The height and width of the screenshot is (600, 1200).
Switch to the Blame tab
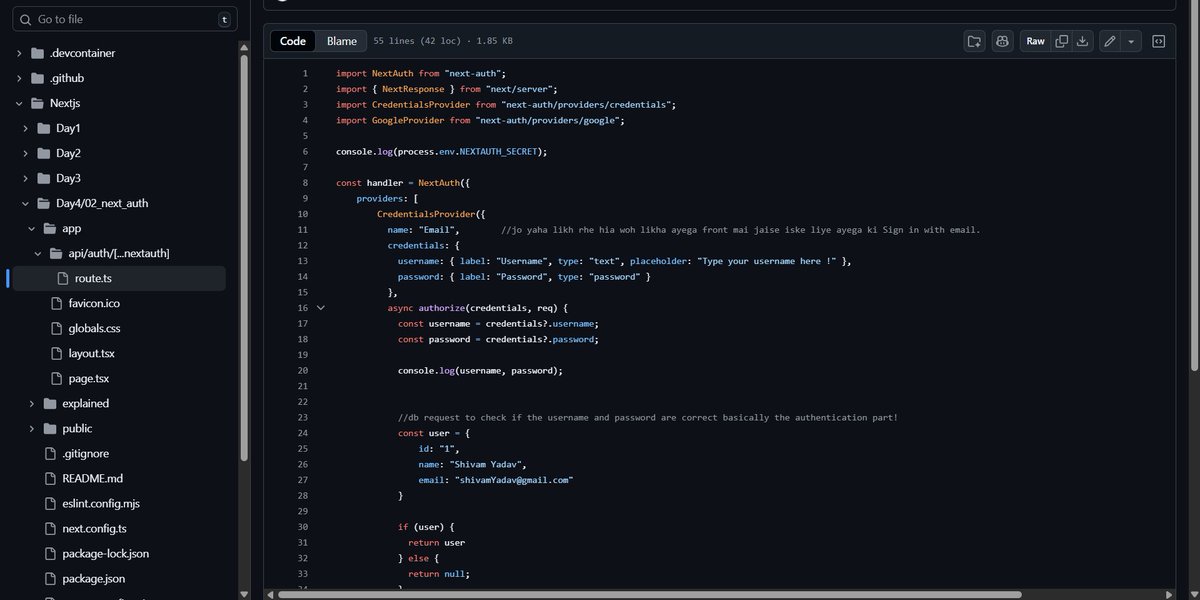pyautogui.click(x=342, y=41)
